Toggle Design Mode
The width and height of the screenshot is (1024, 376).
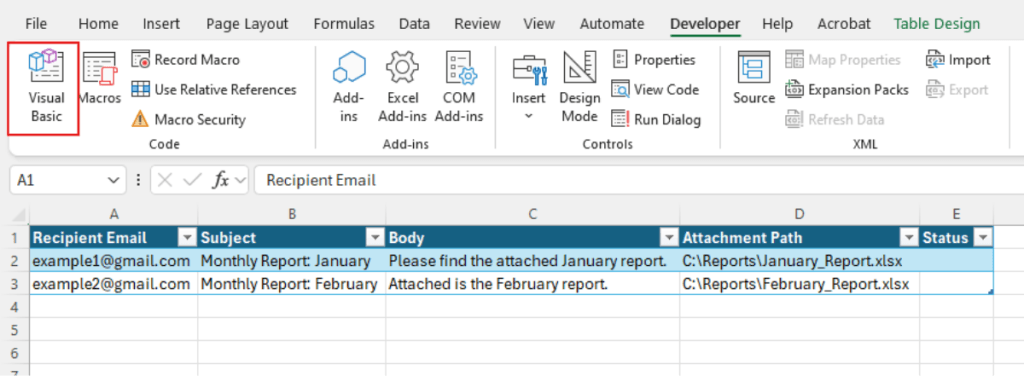tap(579, 87)
